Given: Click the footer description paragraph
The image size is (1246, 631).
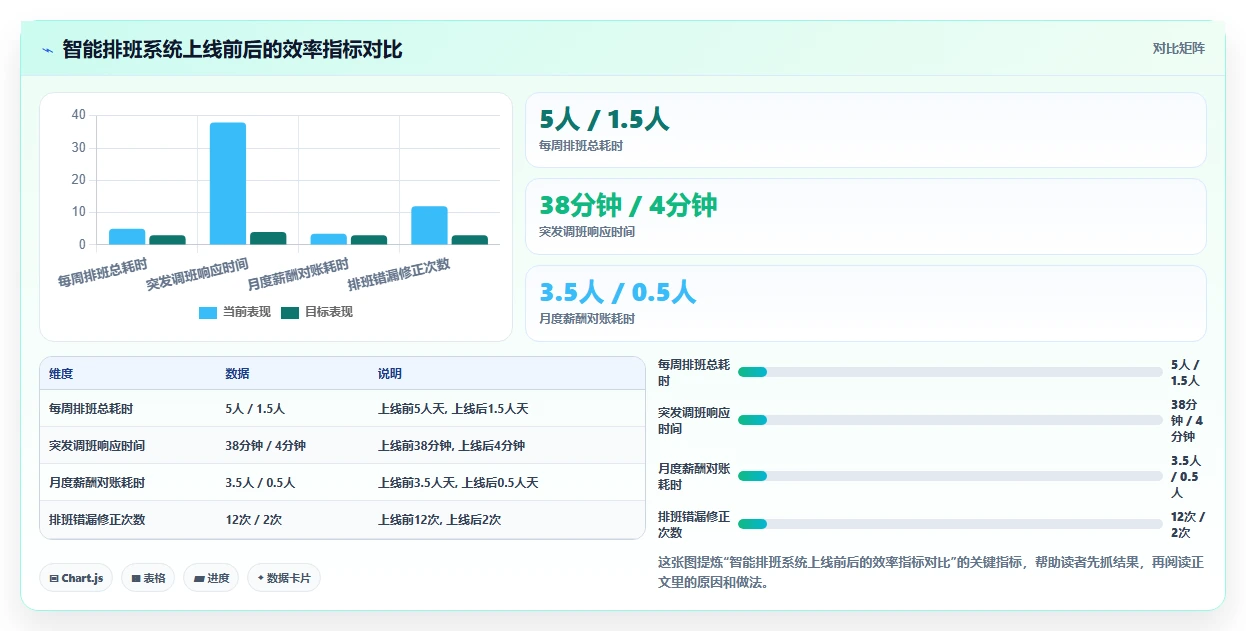Looking at the screenshot, I should 931,573.
